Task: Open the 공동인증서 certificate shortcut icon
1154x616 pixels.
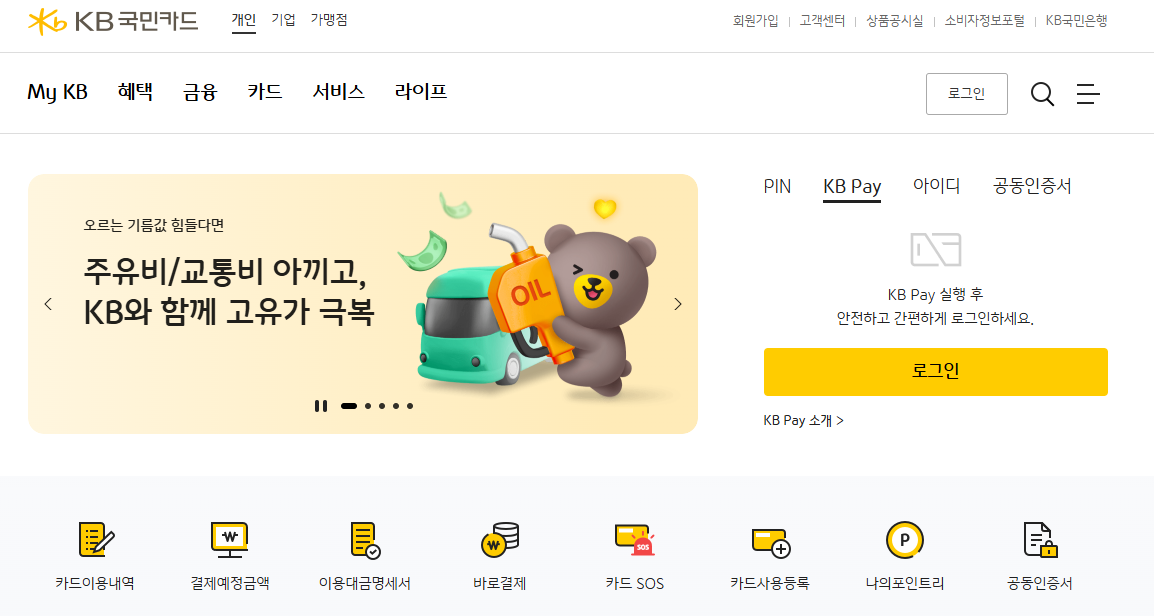Action: pyautogui.click(x=1039, y=540)
